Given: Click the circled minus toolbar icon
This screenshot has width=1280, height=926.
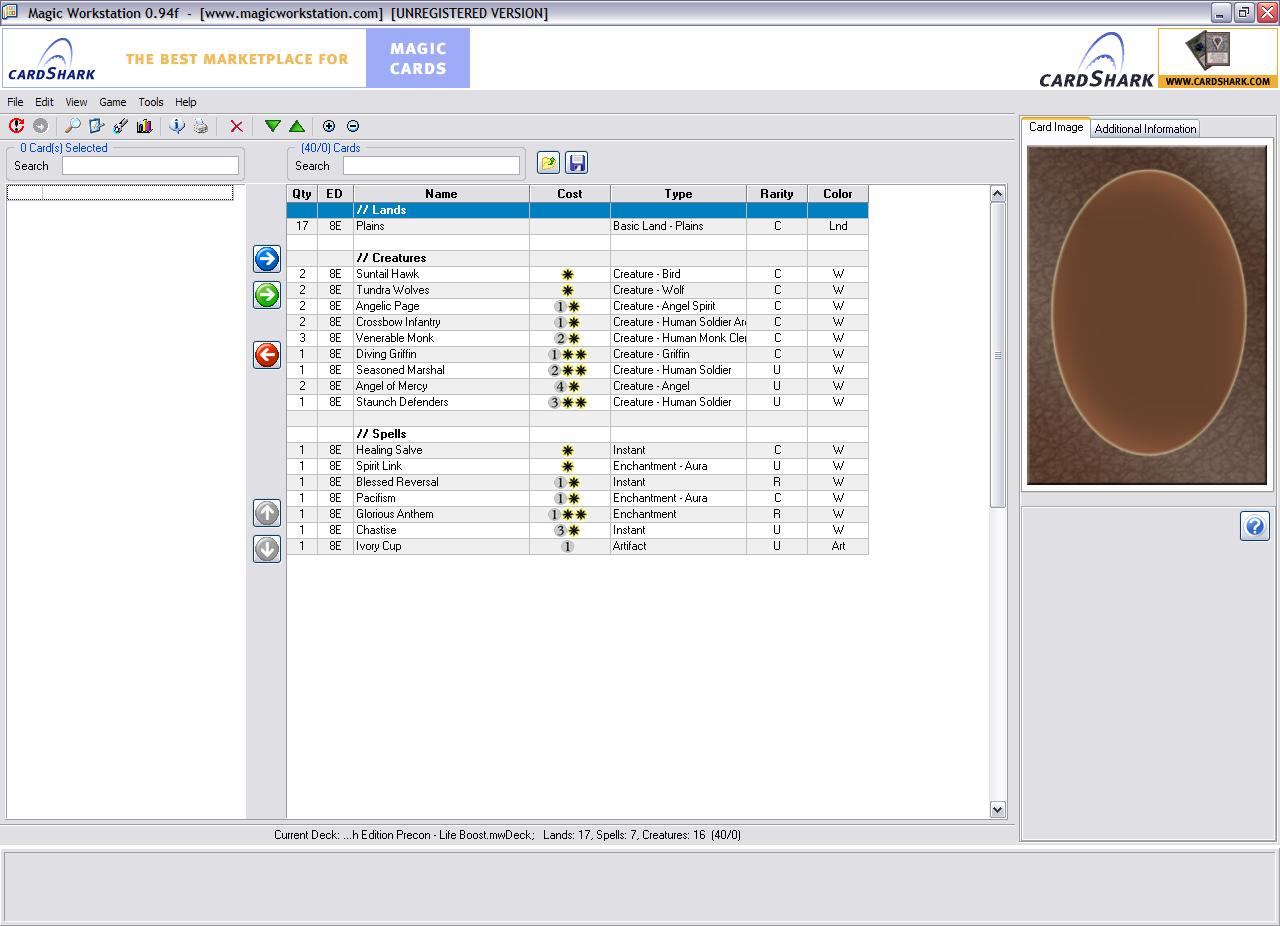Looking at the screenshot, I should (353, 126).
